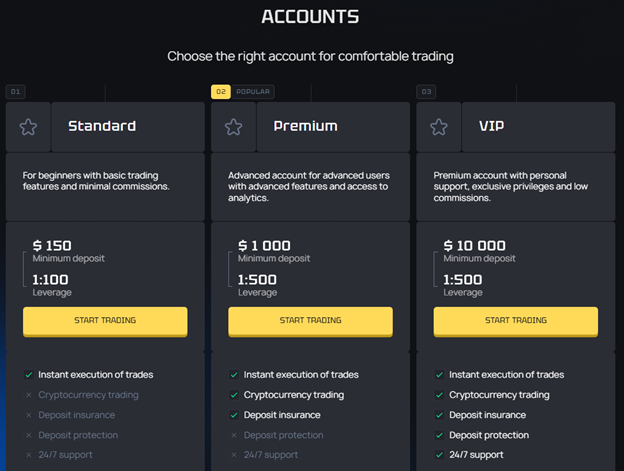The width and height of the screenshot is (624, 471).
Task: Select the VIP account title
Action: pyautogui.click(x=493, y=127)
